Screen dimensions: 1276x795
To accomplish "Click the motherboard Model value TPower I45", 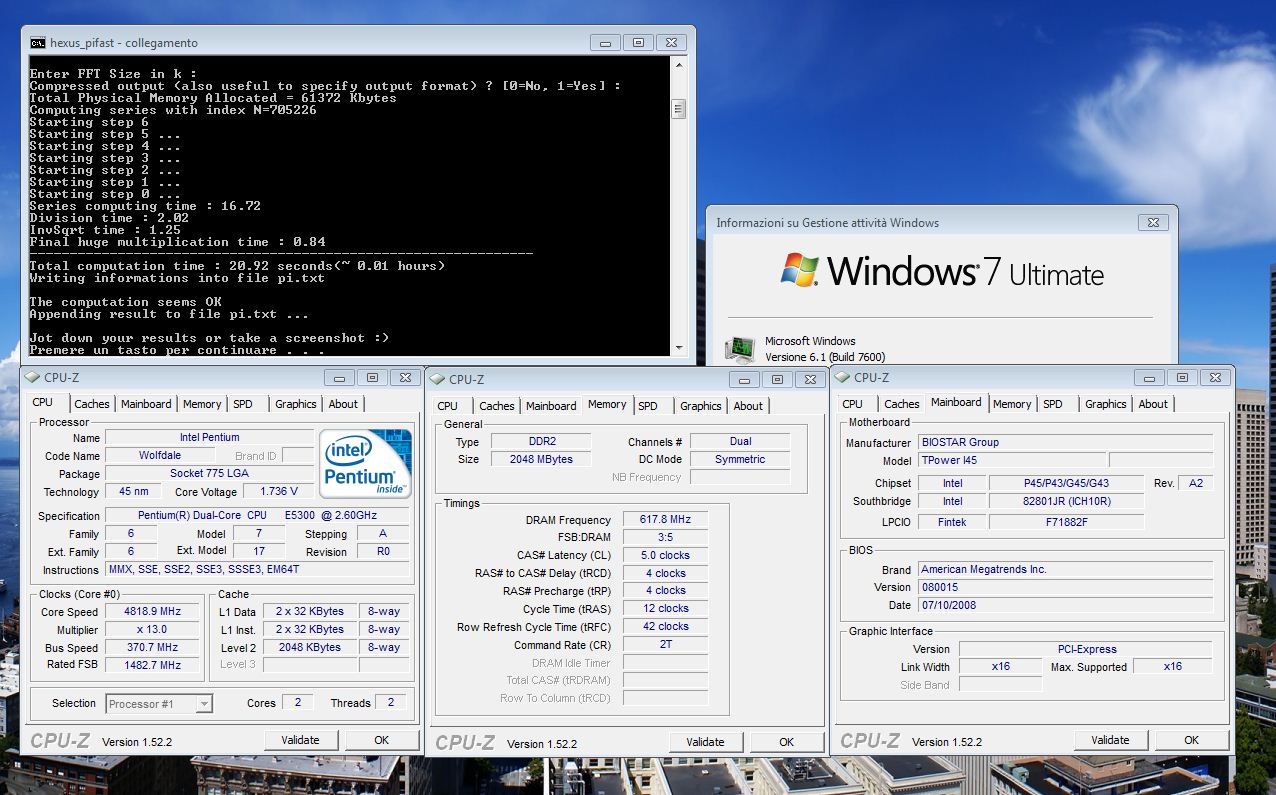I will (1012, 461).
